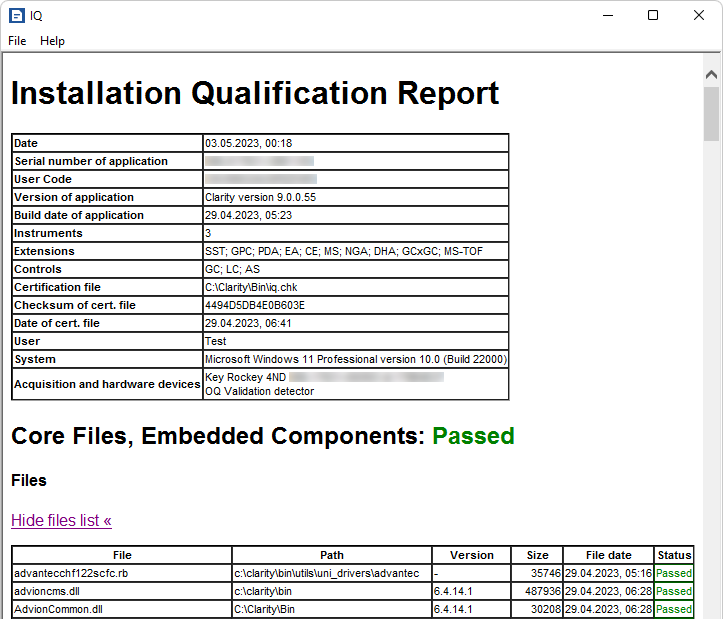Click the Size column header
This screenshot has height=619, width=723.
[x=538, y=555]
